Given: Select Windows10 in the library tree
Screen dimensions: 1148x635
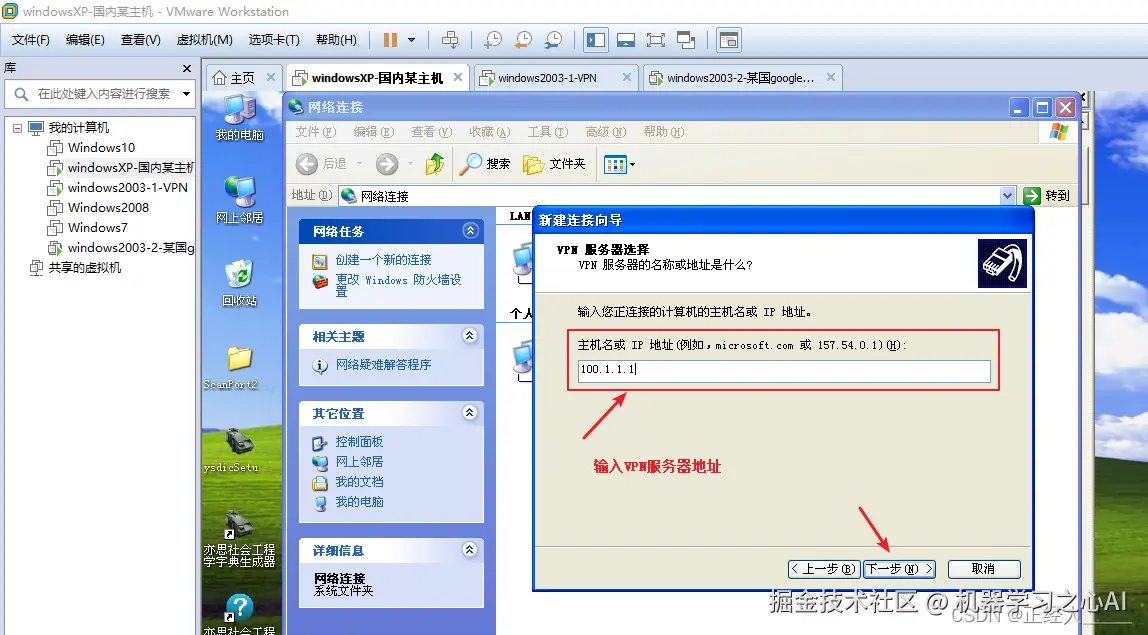Looking at the screenshot, I should [101, 147].
